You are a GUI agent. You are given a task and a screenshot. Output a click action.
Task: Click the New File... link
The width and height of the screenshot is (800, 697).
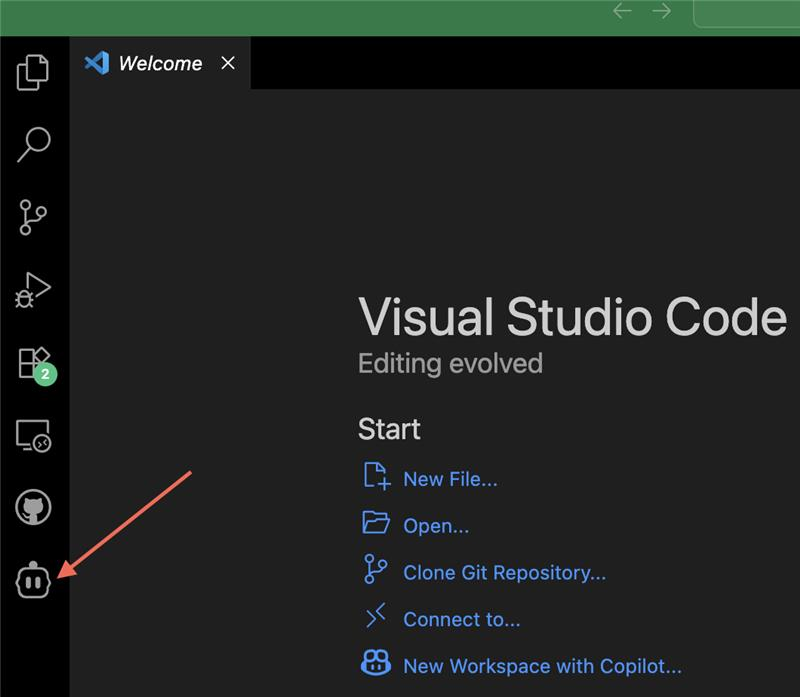pyautogui.click(x=450, y=479)
